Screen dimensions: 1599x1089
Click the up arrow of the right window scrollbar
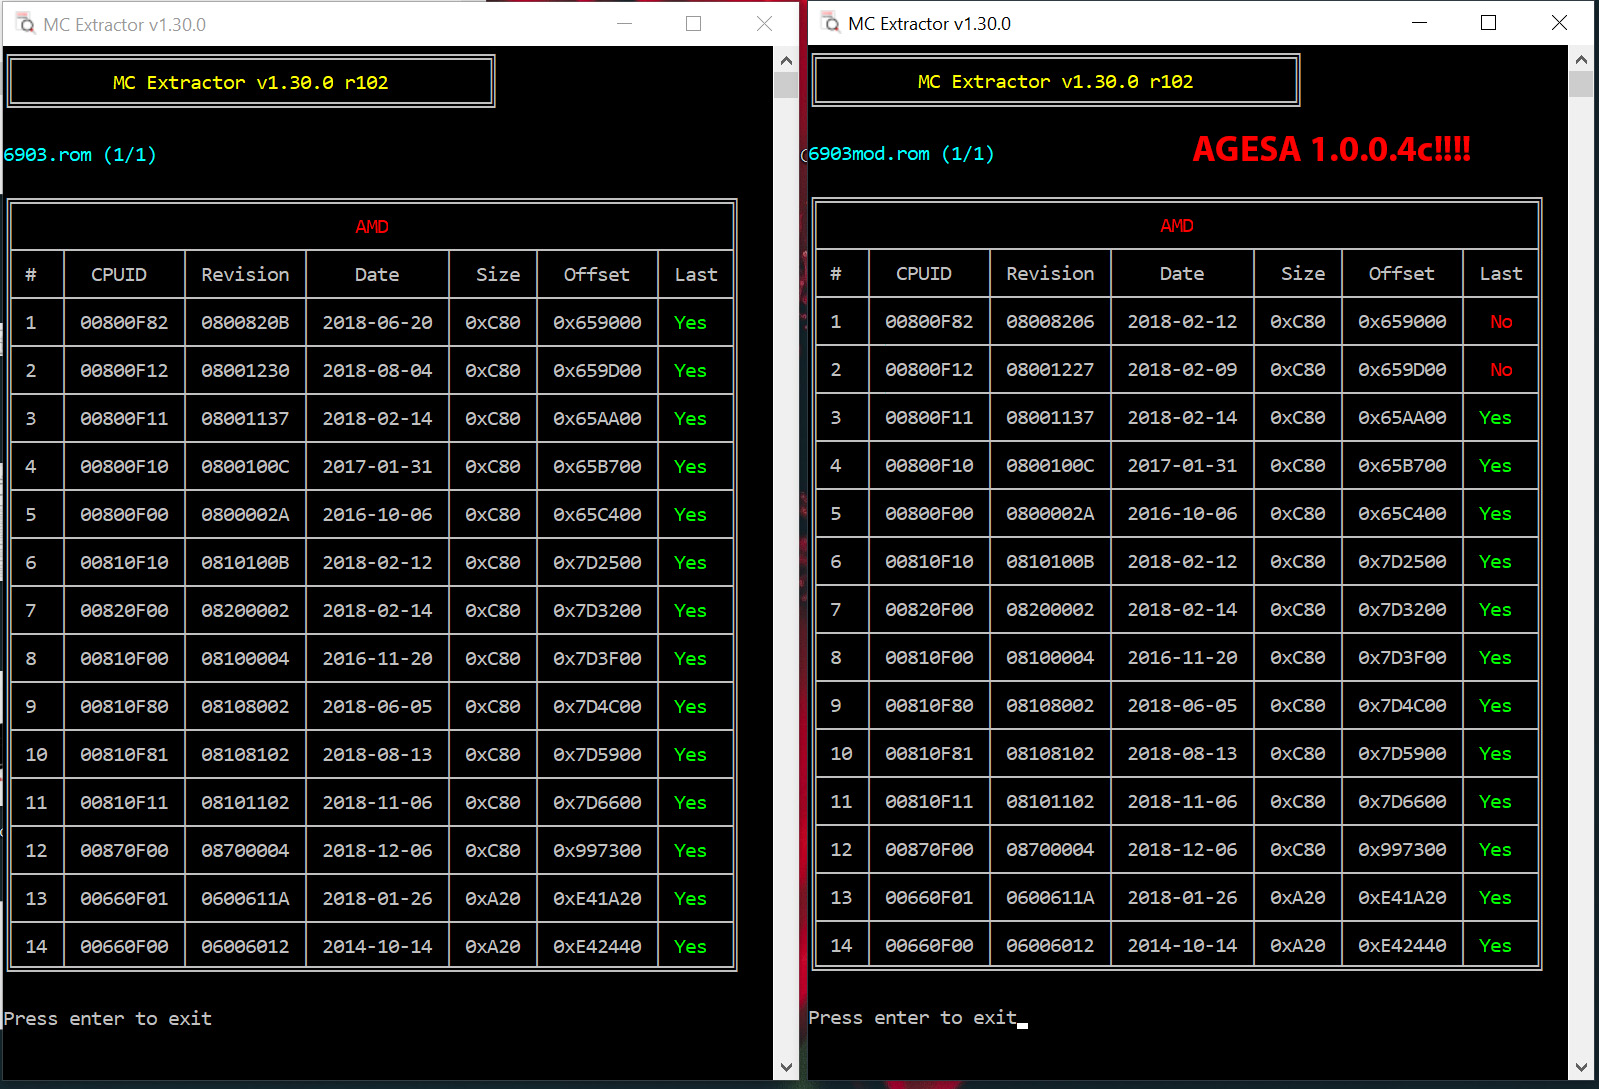(1581, 59)
